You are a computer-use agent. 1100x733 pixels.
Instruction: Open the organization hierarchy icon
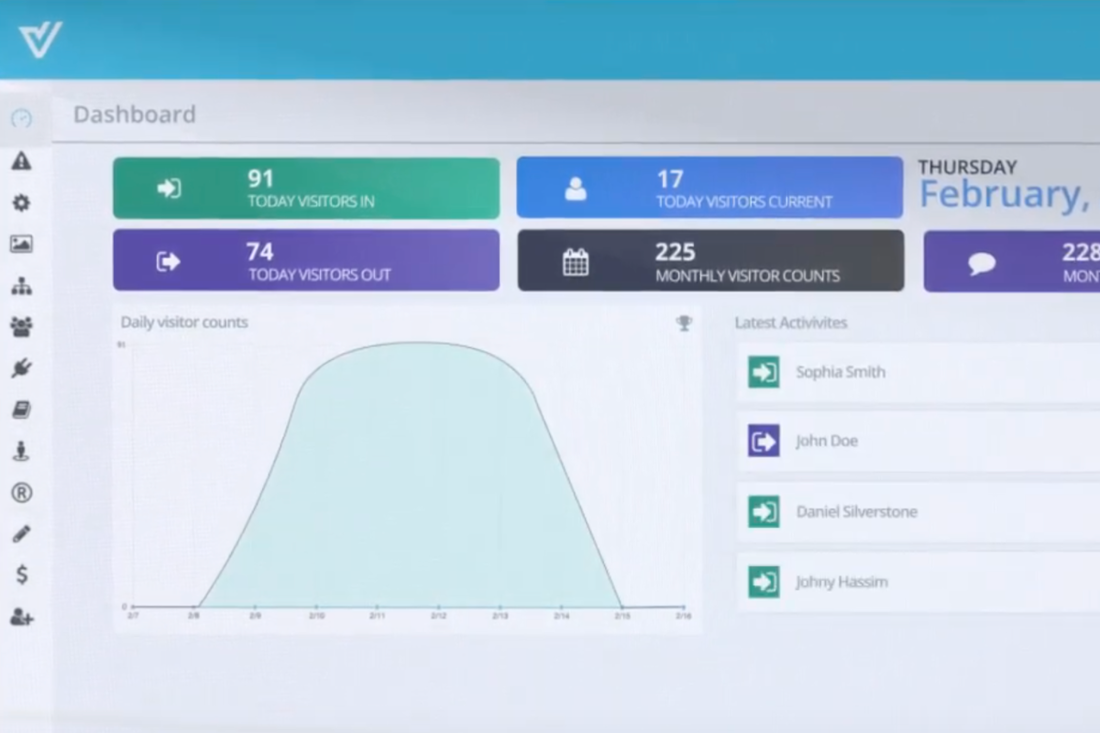(x=21, y=287)
